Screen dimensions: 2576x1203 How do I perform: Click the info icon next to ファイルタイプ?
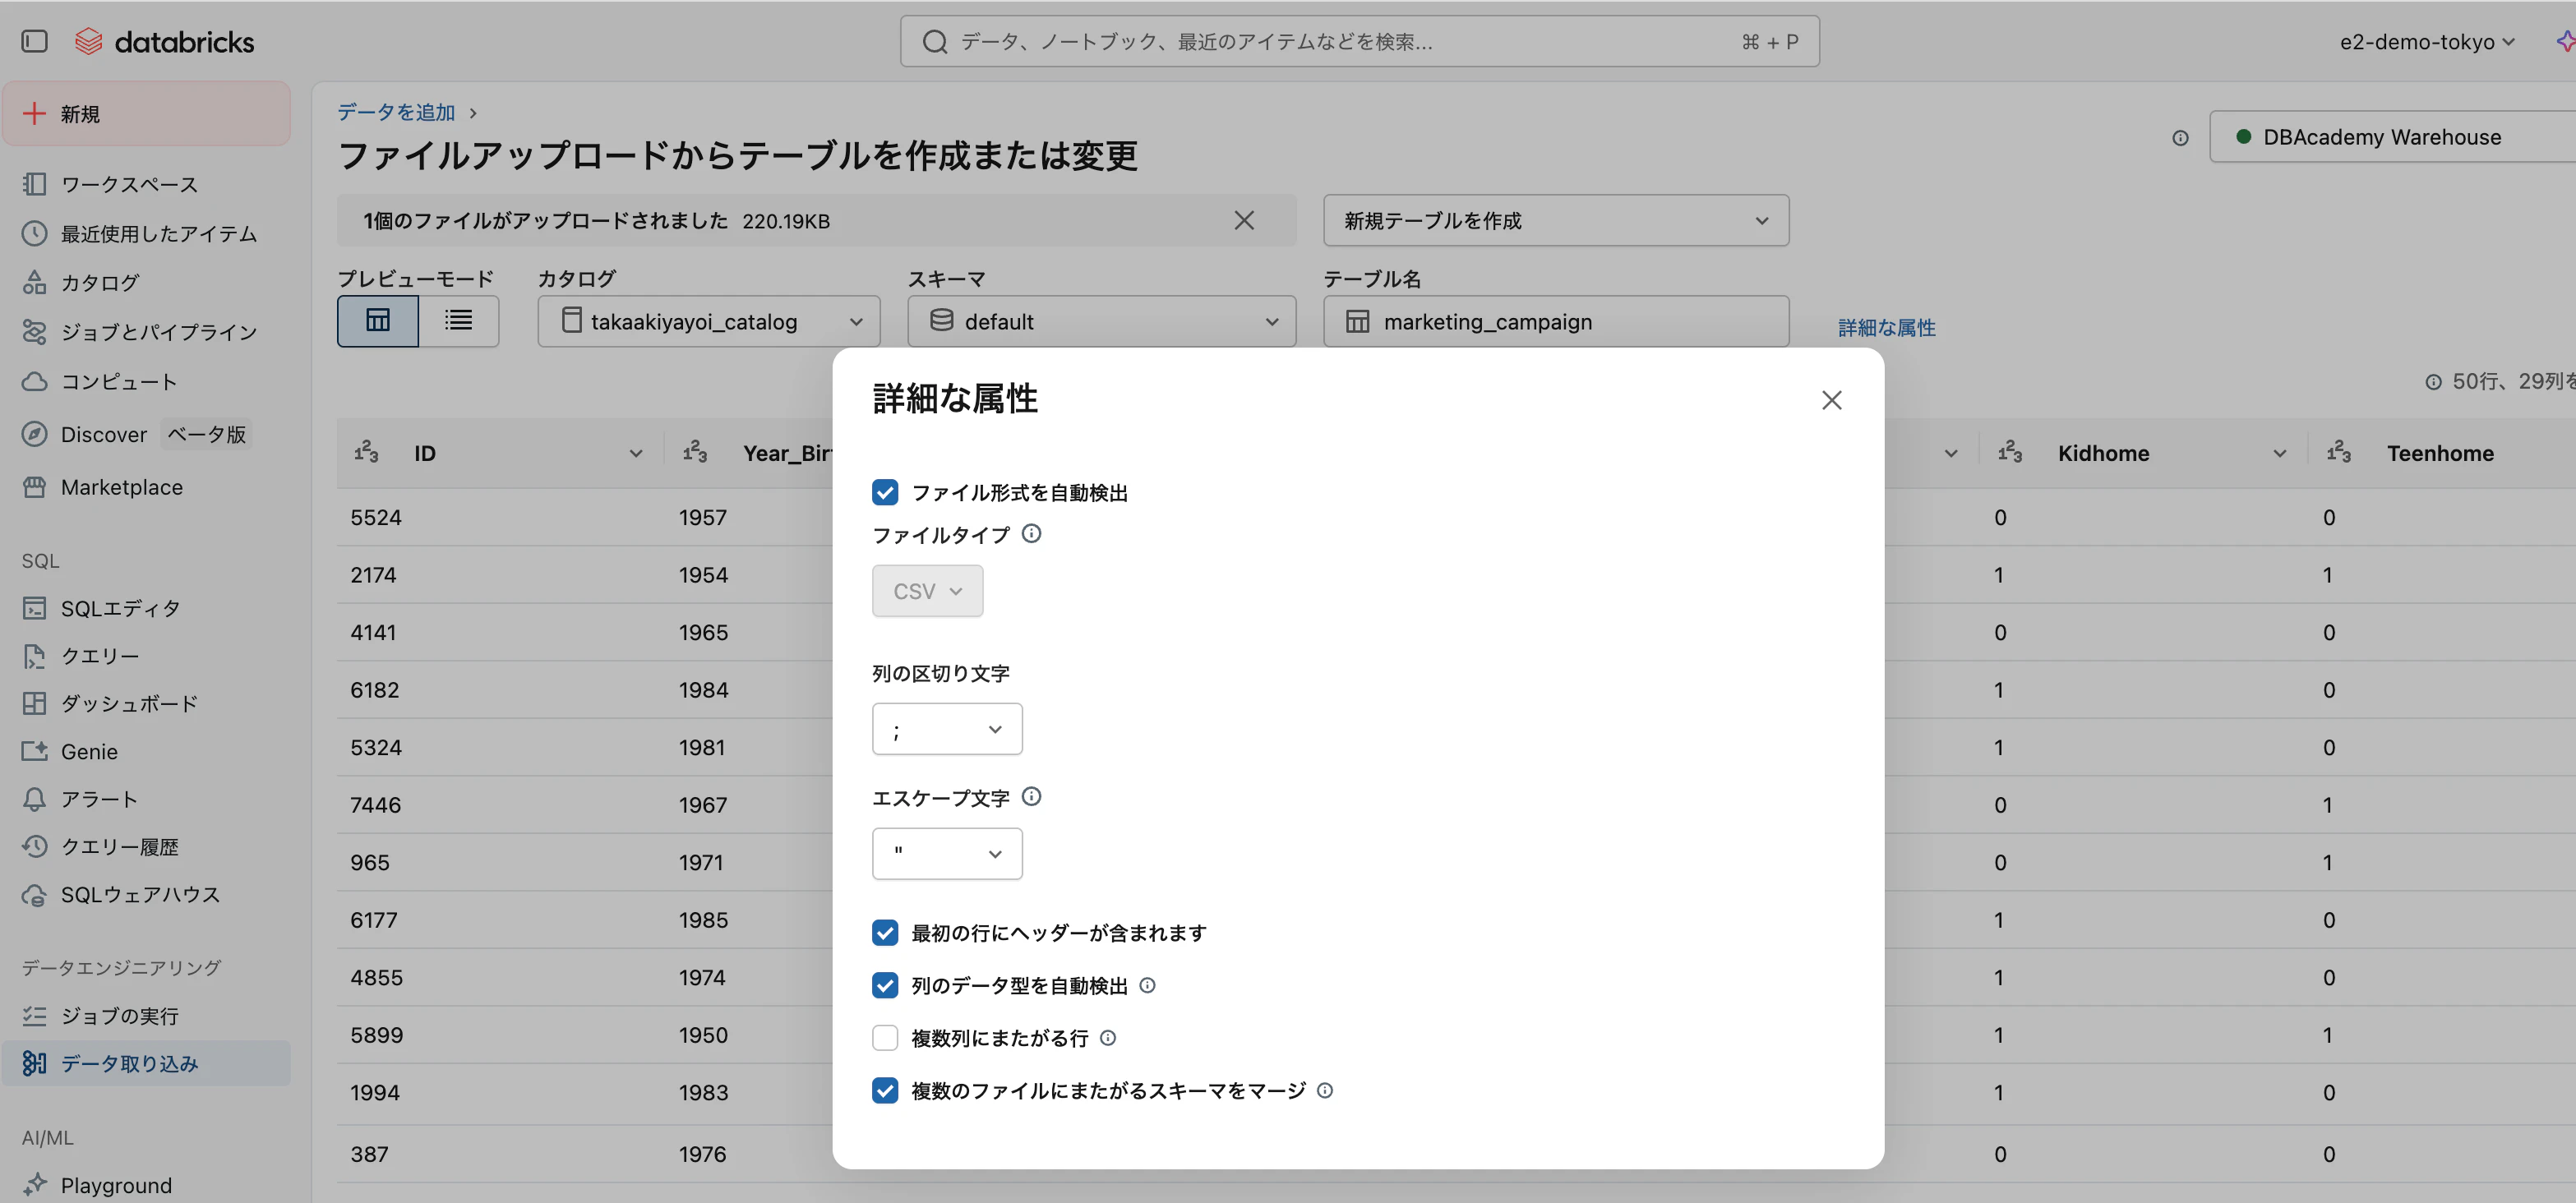tap(1031, 534)
